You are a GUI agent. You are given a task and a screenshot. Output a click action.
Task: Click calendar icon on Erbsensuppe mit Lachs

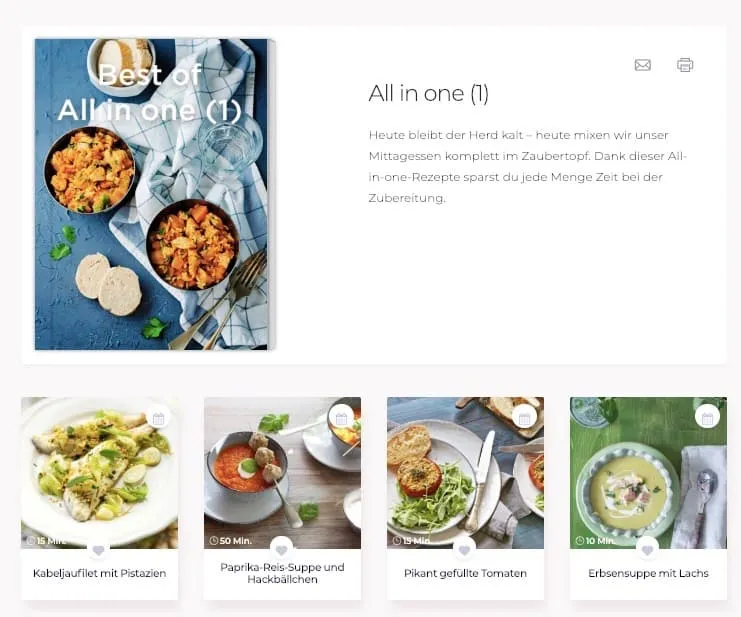tap(707, 419)
